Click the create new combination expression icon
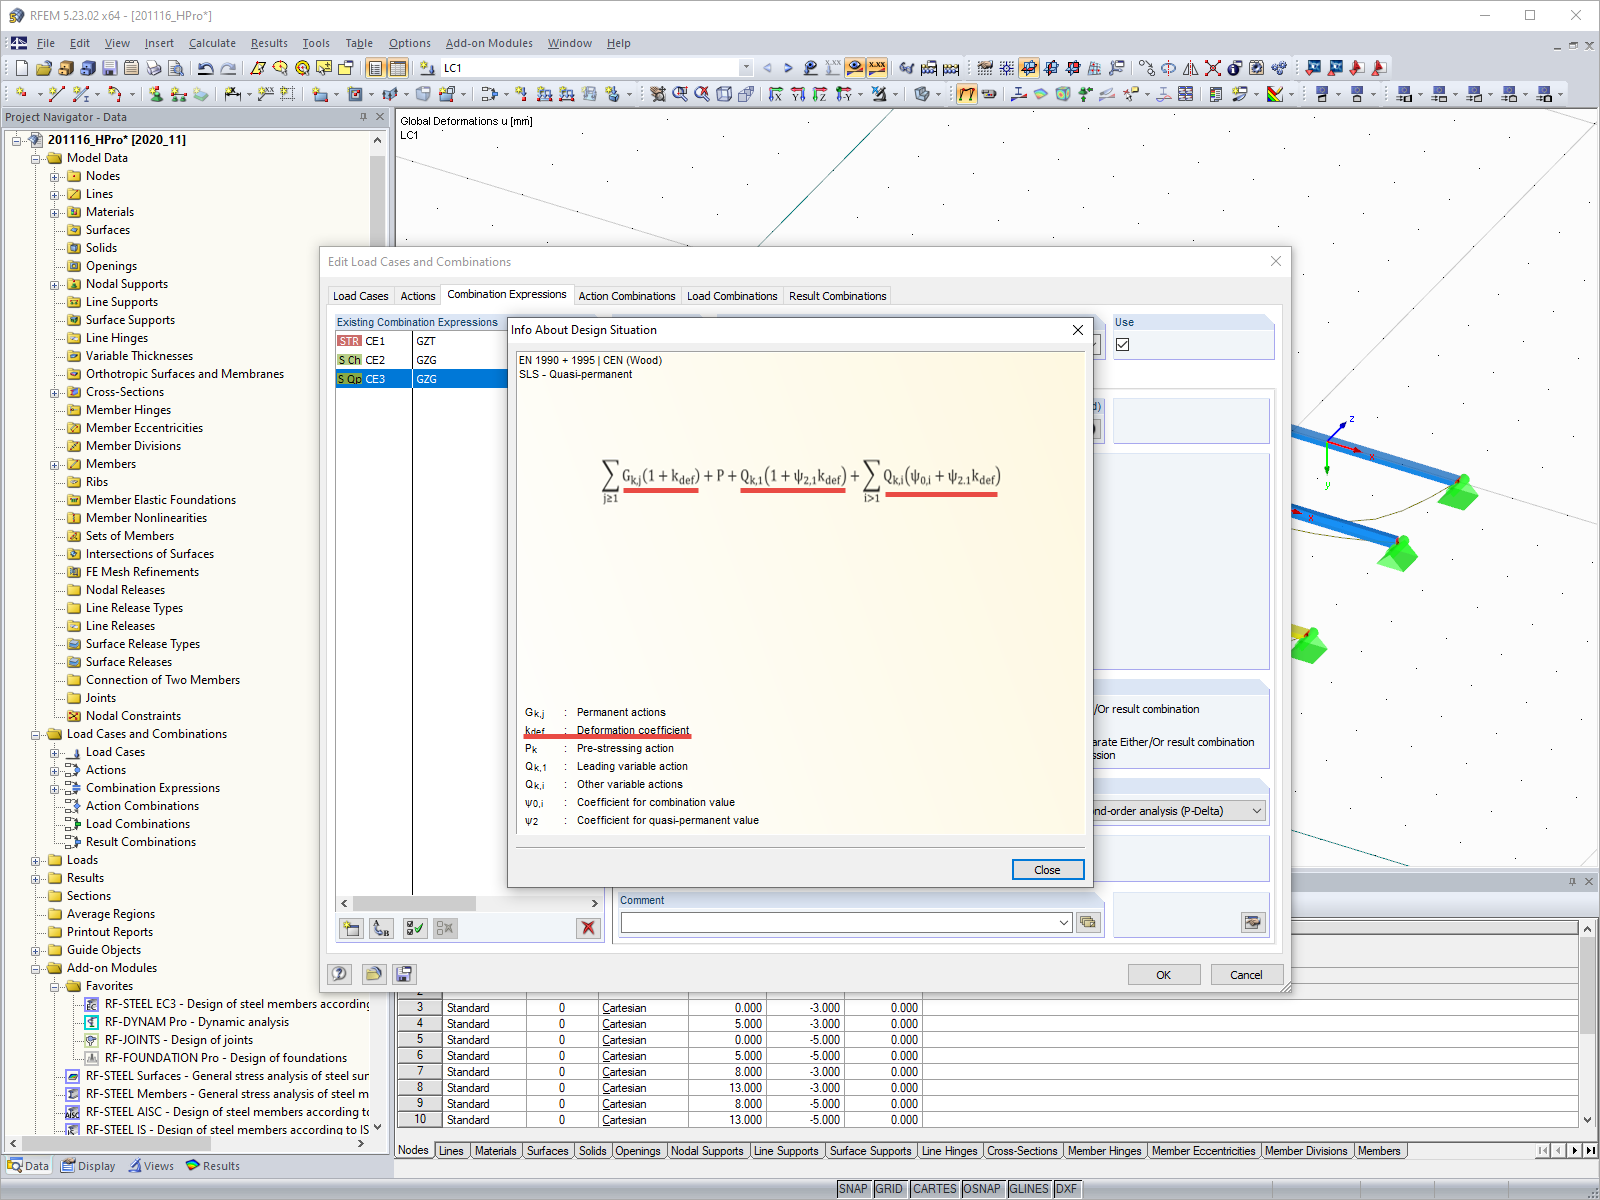Viewport: 1600px width, 1200px height. click(x=351, y=928)
